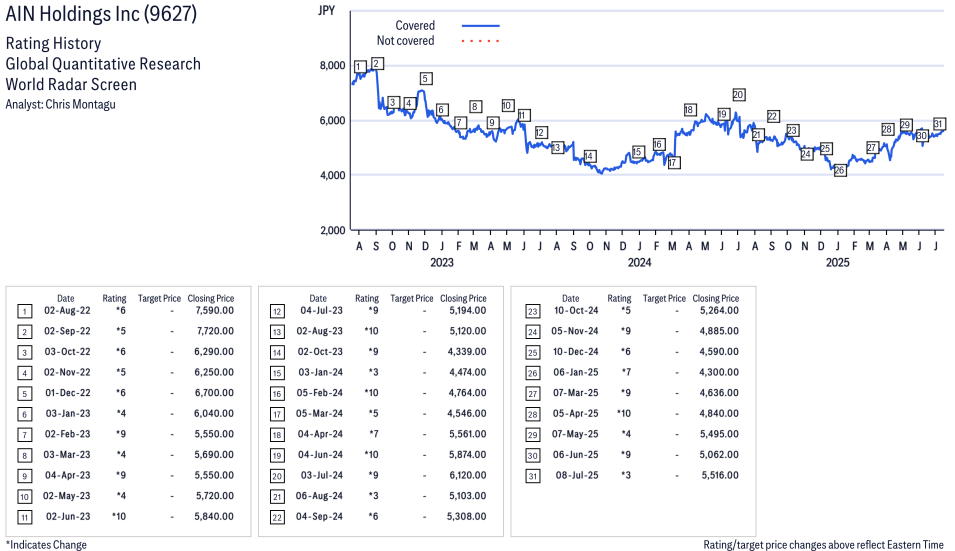Click table row number box 22
The image size is (955, 551).
pyautogui.click(x=277, y=518)
